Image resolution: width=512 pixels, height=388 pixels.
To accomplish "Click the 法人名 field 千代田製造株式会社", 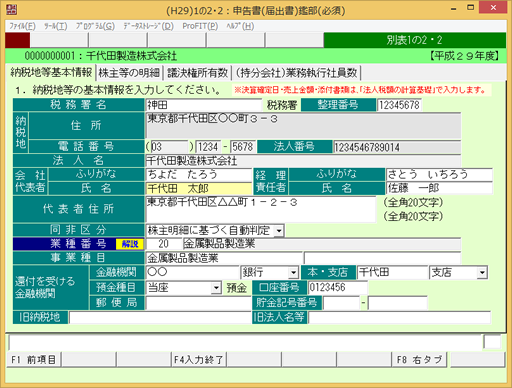I will point(303,161).
